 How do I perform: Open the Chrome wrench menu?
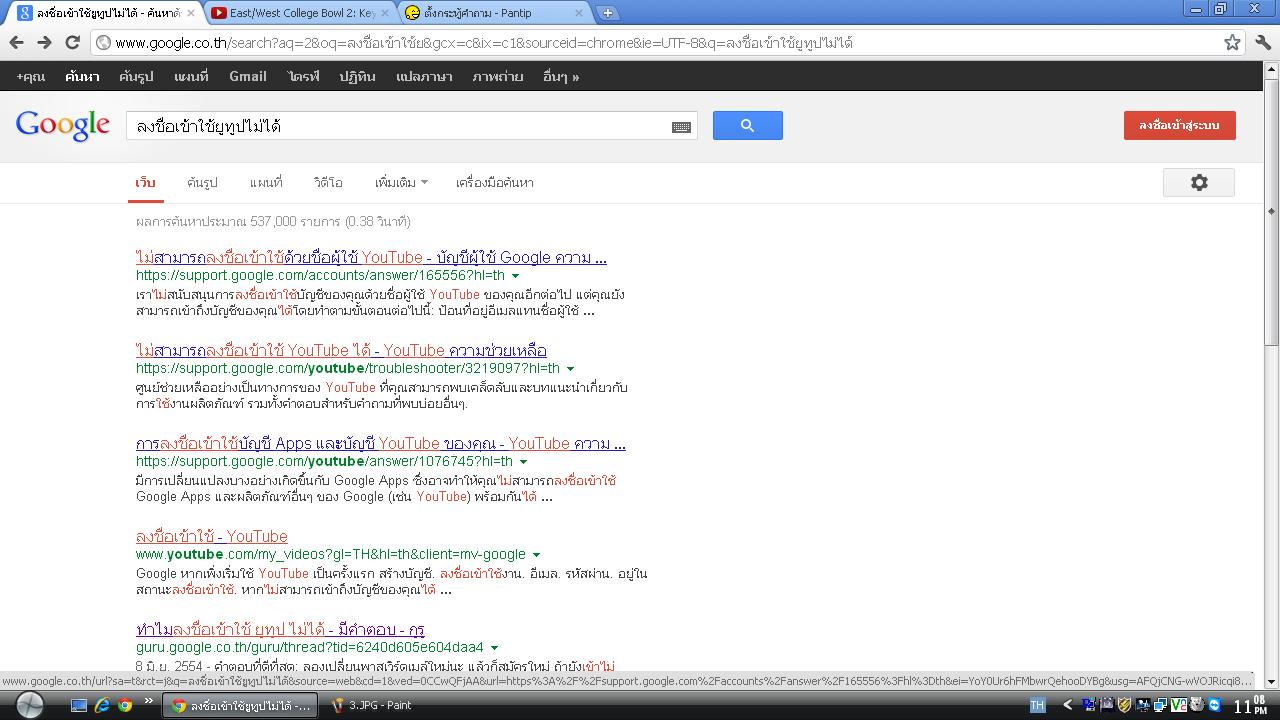[1262, 43]
